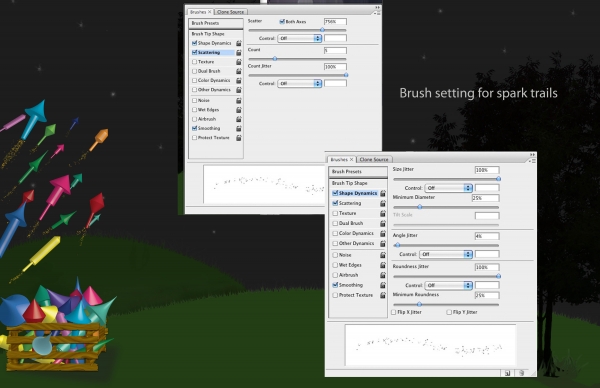Toggle the Both Axes checkbox
600x388 pixels.
coord(282,22)
